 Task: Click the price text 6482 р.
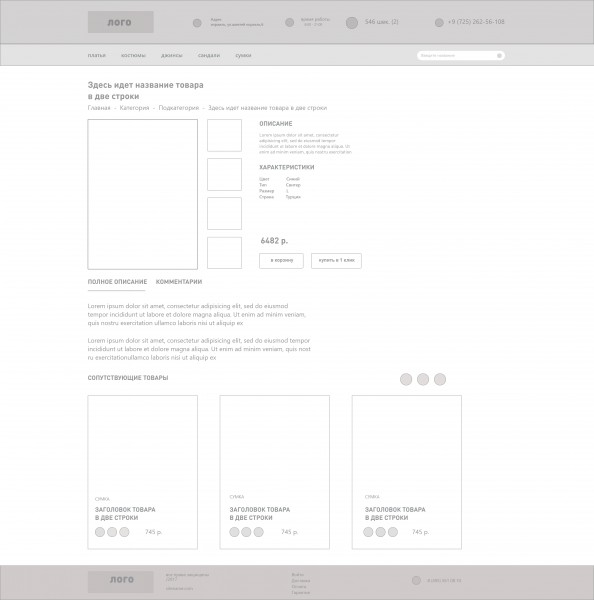(274, 241)
